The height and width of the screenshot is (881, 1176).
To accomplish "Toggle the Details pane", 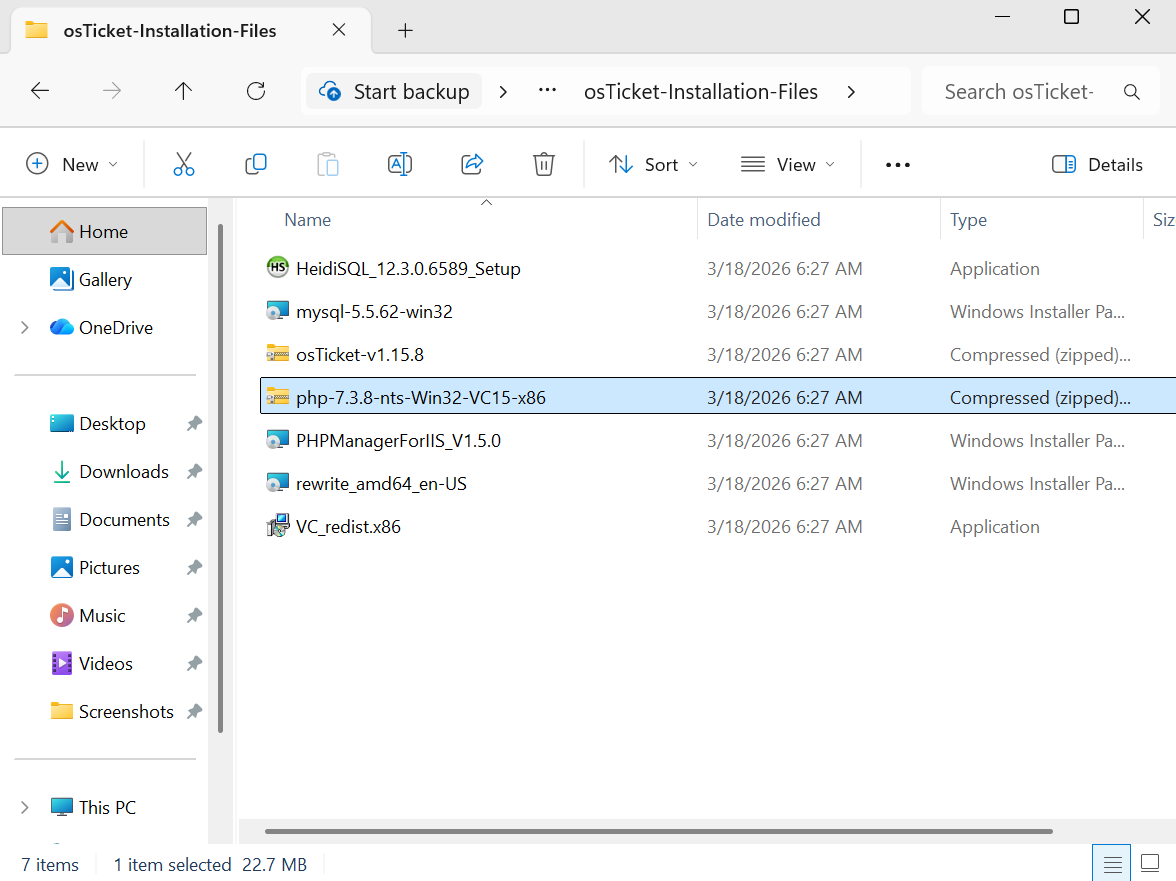I will 1097,164.
